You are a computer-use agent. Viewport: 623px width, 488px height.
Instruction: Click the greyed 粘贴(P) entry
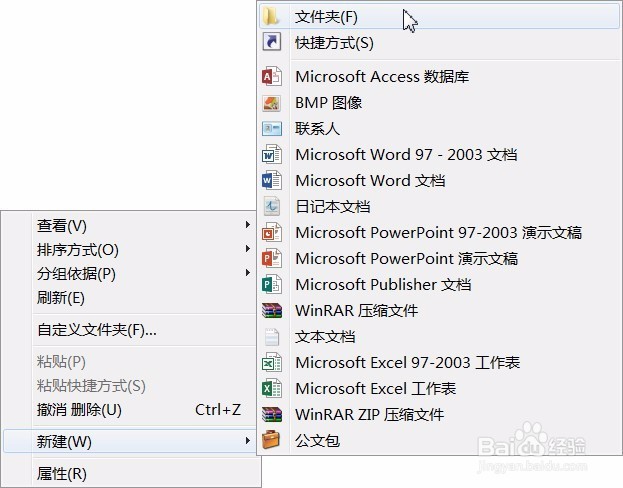pyautogui.click(x=130, y=362)
